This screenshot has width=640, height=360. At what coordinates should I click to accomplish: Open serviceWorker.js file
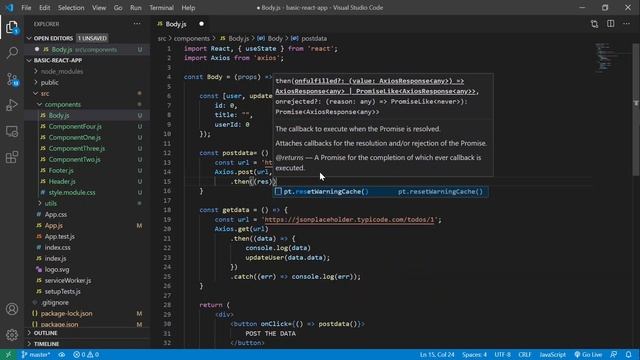68,280
